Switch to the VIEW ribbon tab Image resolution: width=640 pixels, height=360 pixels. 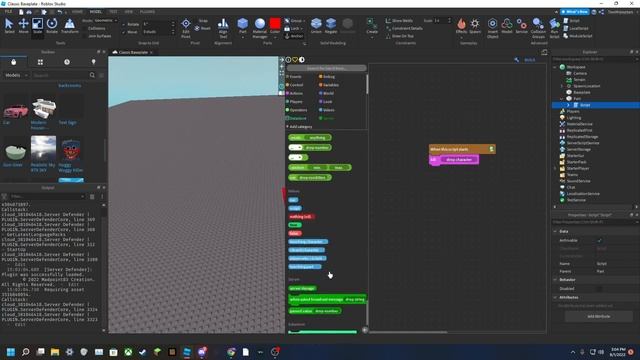pyautogui.click(x=128, y=12)
